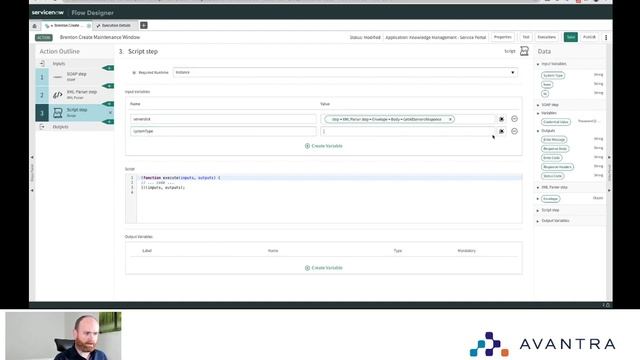Close the Brenton Create tab

coord(89,26)
